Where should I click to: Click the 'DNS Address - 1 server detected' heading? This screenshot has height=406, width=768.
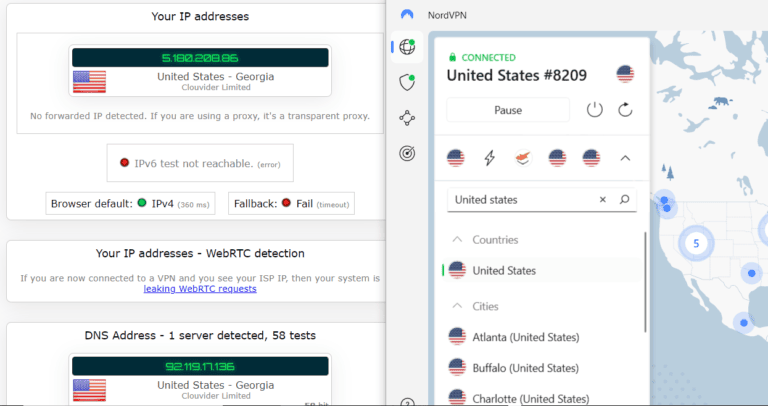[x=200, y=335]
